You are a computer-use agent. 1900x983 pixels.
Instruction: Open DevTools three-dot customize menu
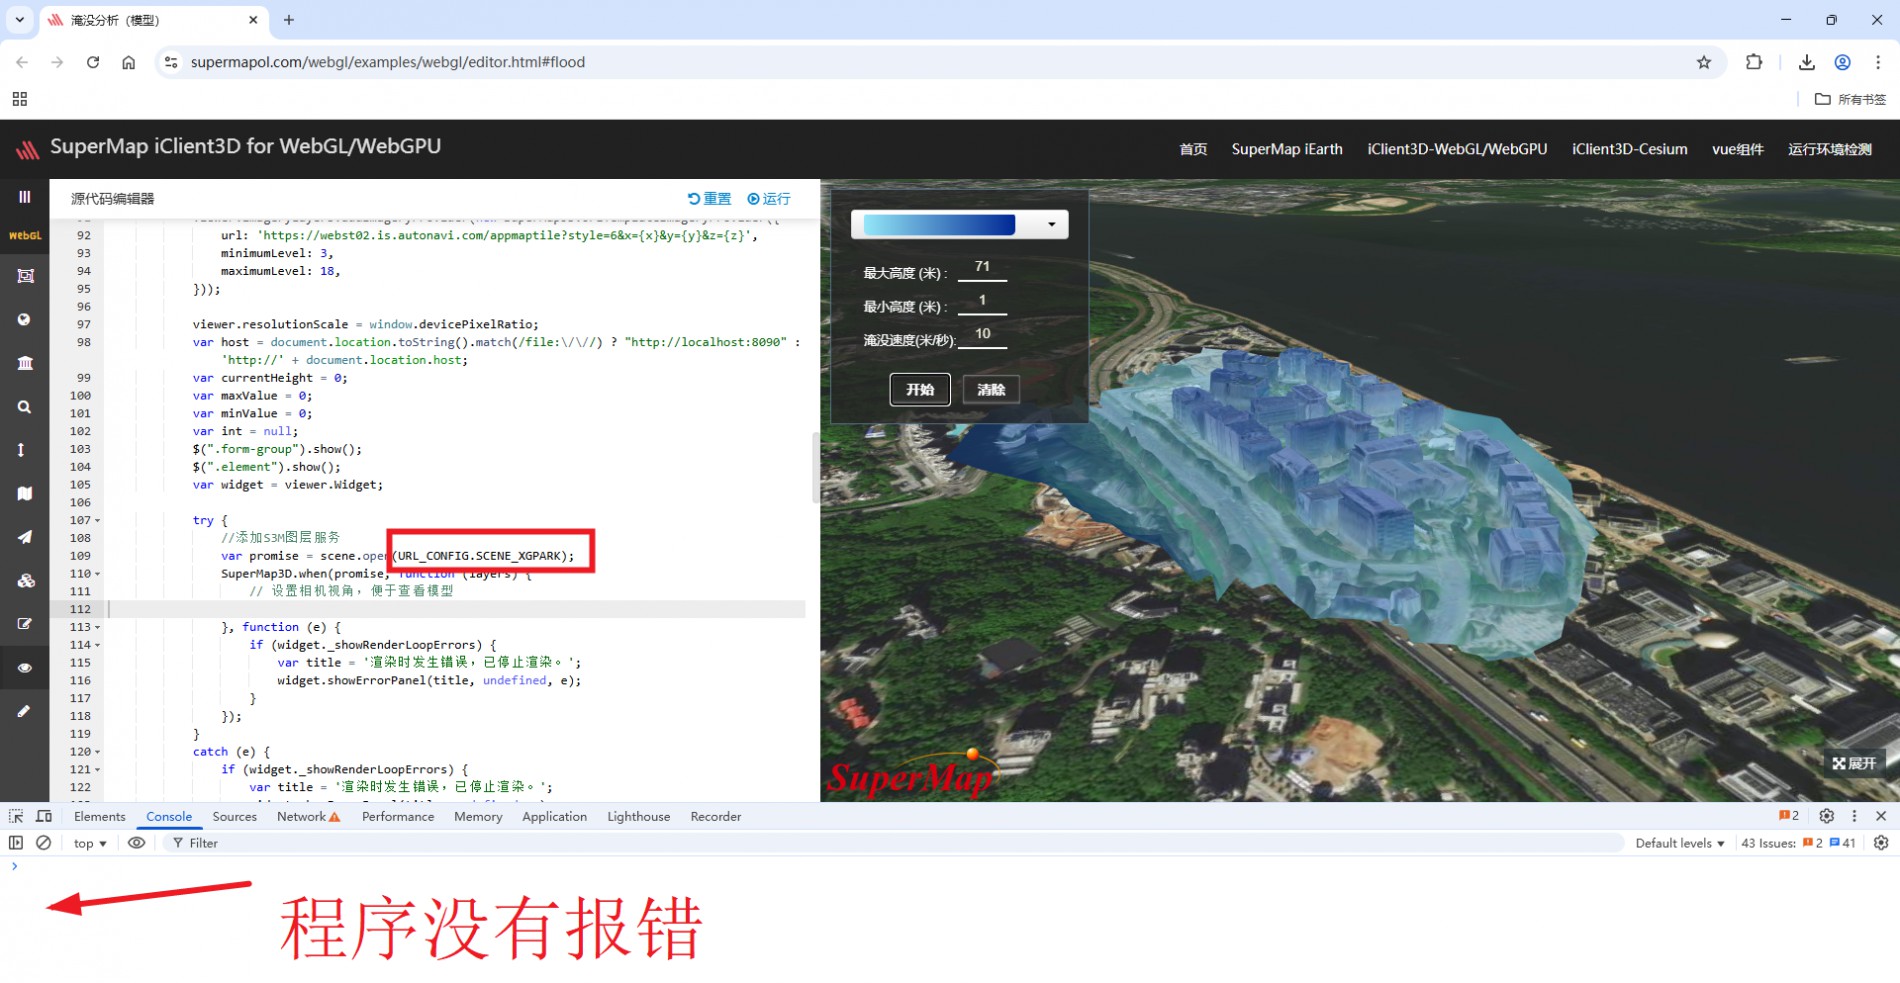point(1854,816)
